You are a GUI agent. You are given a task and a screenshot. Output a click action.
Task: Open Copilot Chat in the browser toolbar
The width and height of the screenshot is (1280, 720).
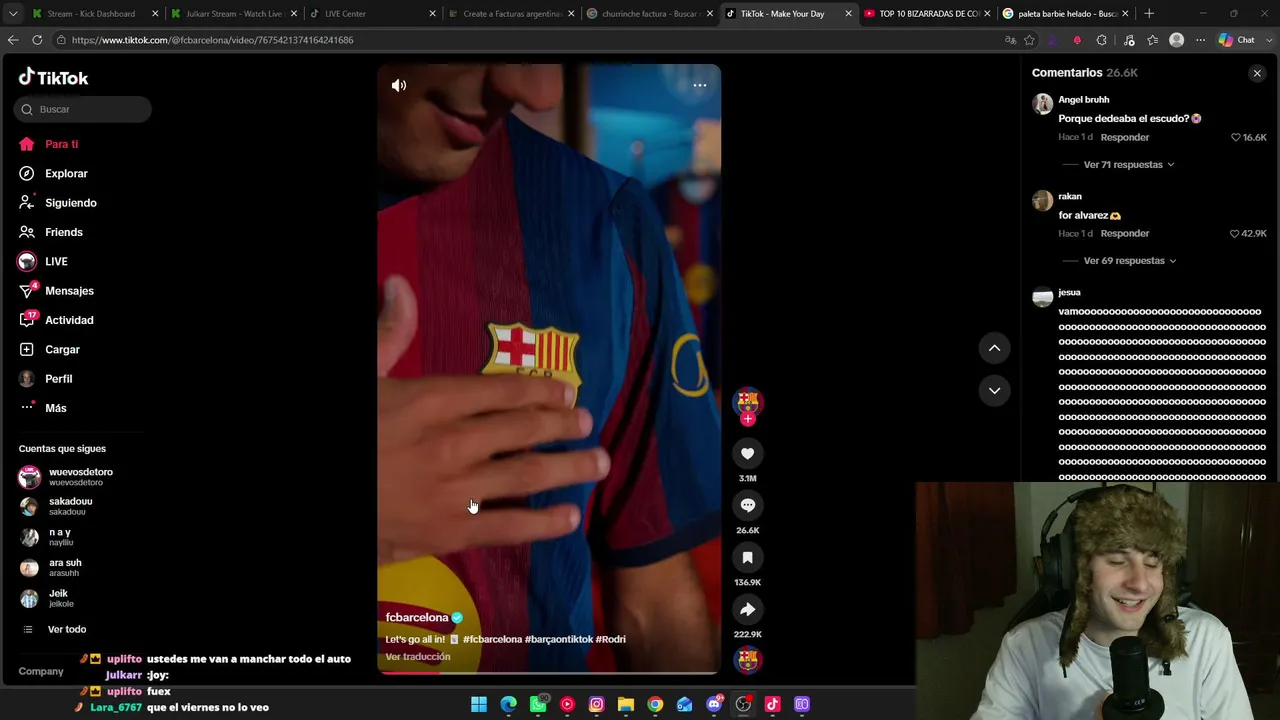point(1238,40)
